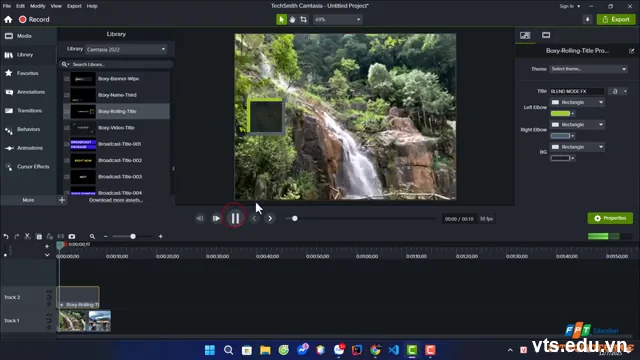Toggle the lock on Track 2
This screenshot has width=640, height=360.
click(49, 304)
